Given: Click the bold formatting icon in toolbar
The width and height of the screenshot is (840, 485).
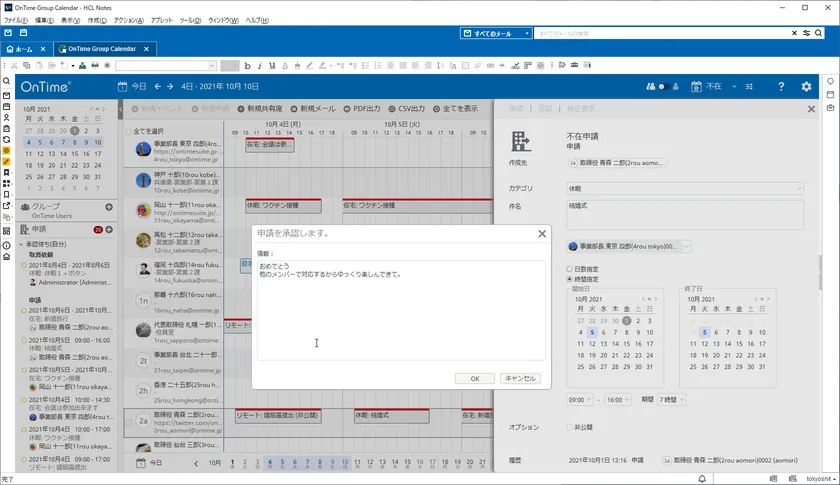Looking at the screenshot, I should 247,65.
